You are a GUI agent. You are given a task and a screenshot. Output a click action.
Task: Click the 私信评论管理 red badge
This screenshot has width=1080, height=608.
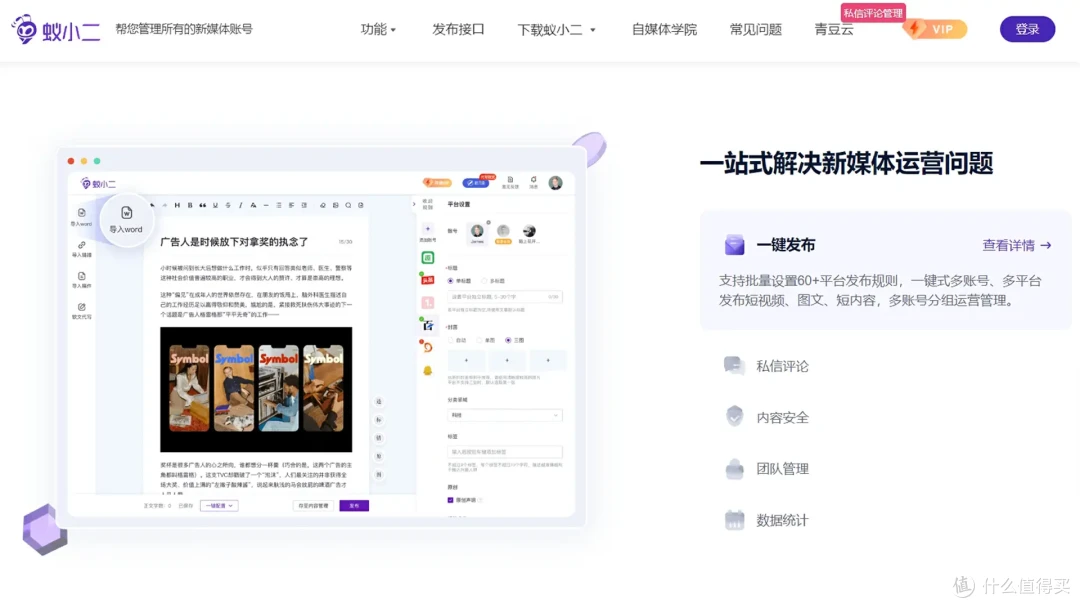873,13
